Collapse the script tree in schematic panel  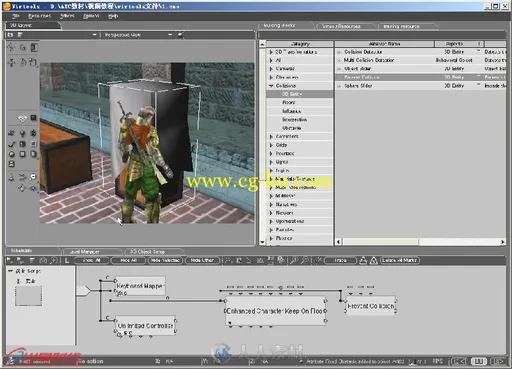click(x=10, y=271)
